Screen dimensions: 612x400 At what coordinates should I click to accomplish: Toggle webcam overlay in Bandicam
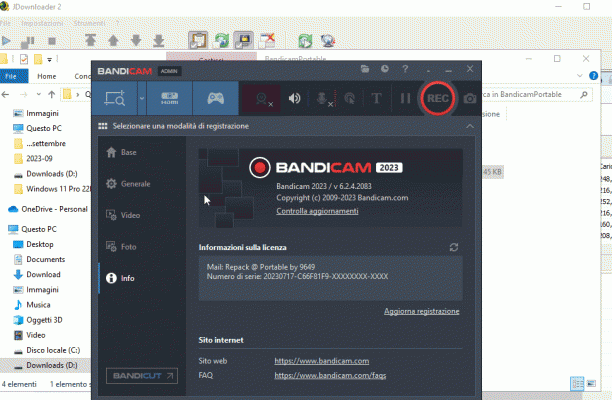pyautogui.click(x=262, y=99)
